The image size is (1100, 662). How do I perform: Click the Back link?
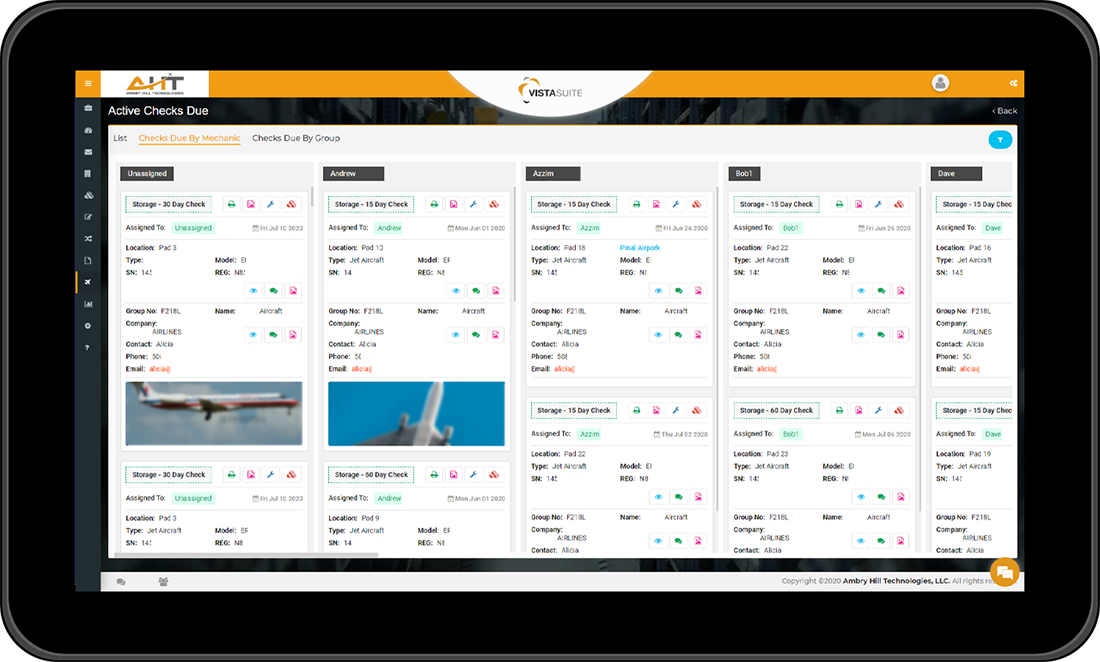click(1004, 111)
